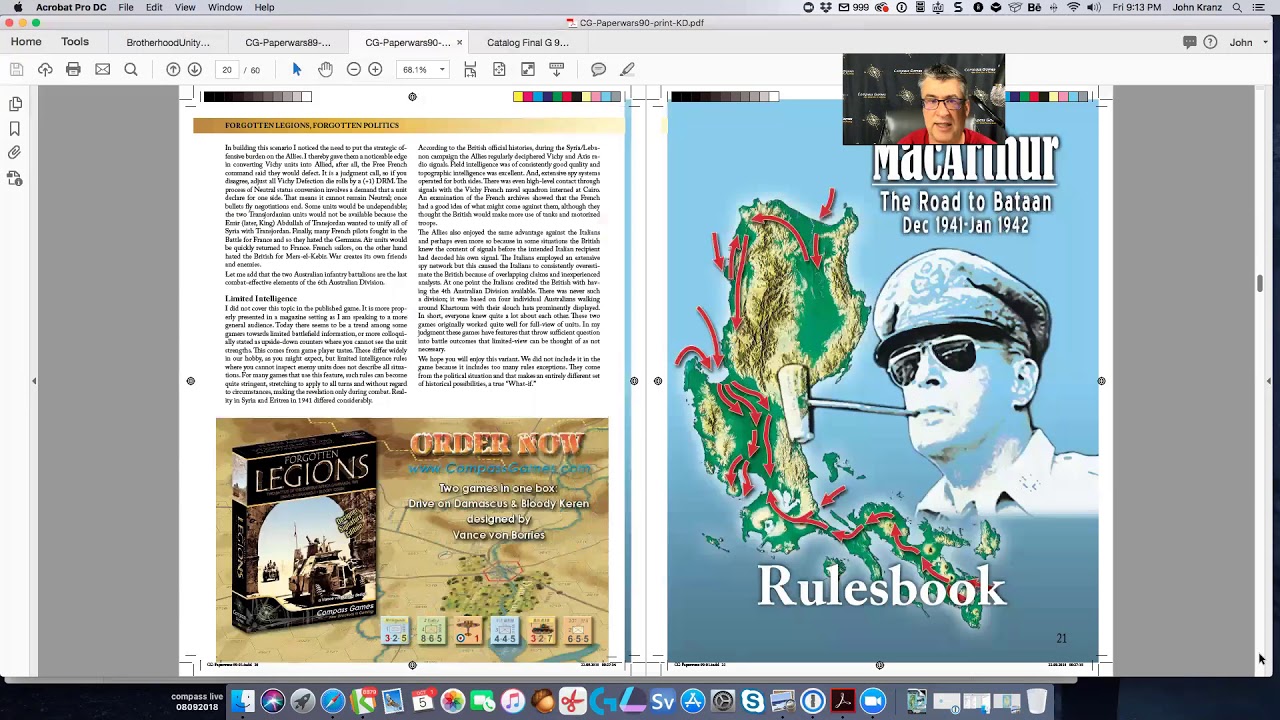Open the Tools view
The width and height of the screenshot is (1280, 720).
coord(75,42)
